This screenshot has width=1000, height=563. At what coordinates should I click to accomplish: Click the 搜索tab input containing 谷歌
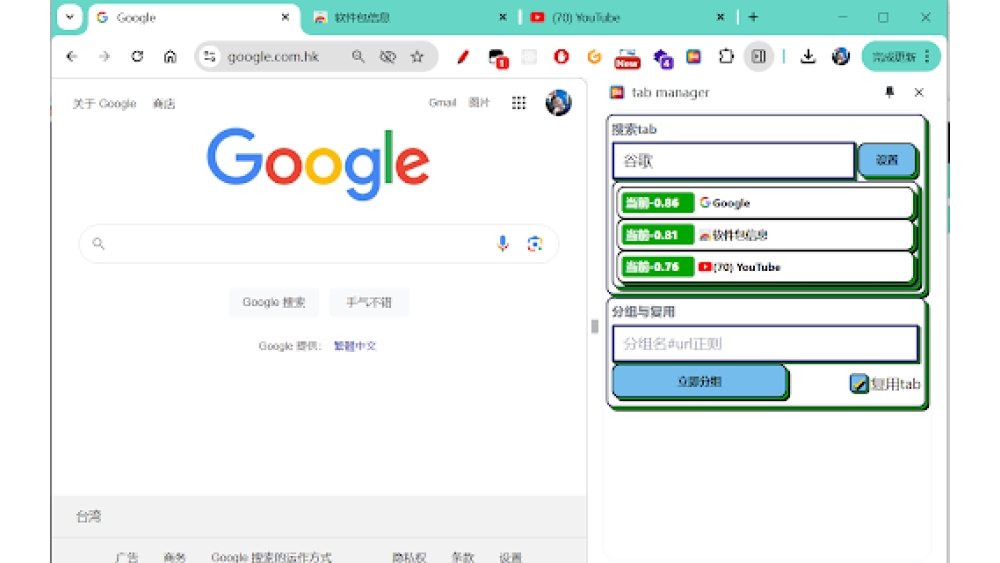[x=733, y=161]
